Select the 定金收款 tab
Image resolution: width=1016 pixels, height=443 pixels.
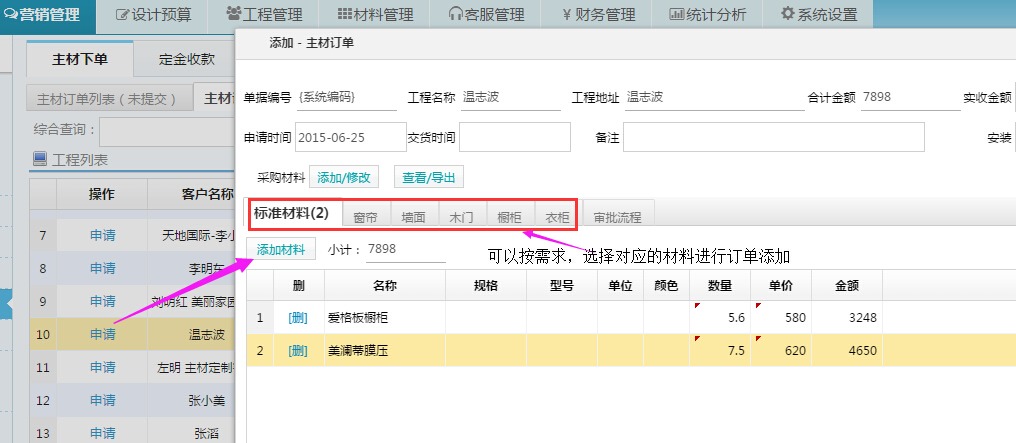[x=187, y=59]
